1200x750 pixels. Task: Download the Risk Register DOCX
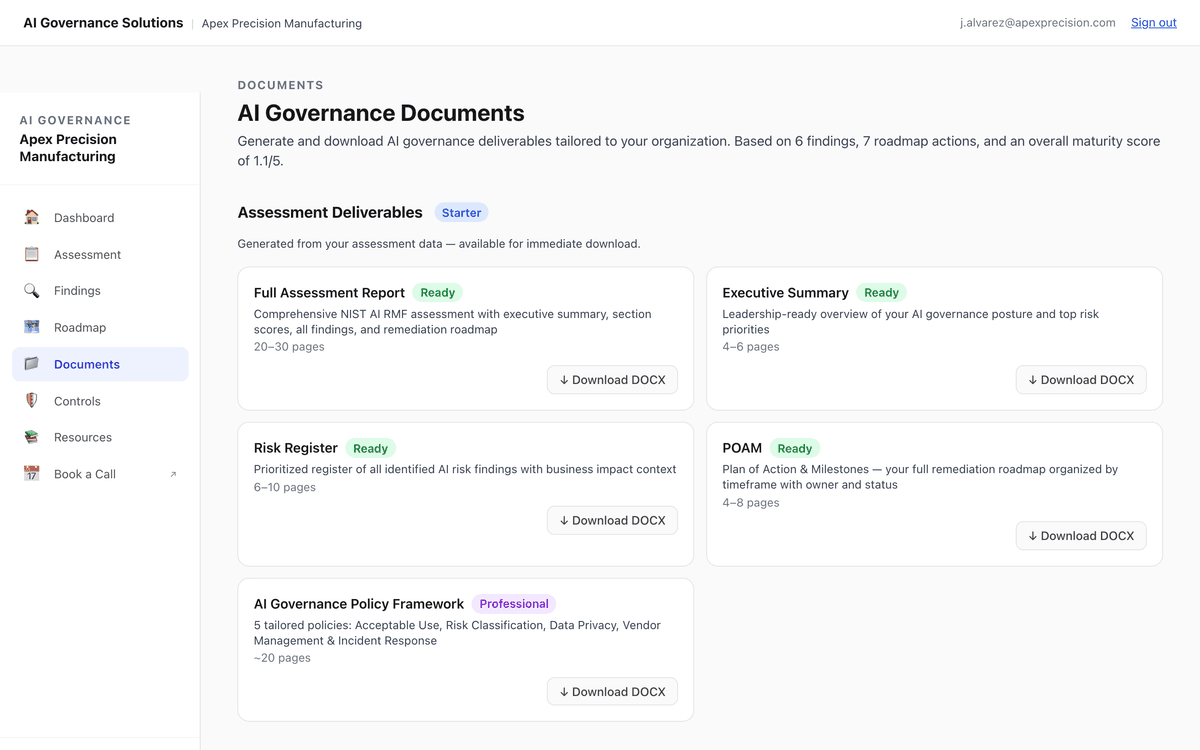pos(612,520)
